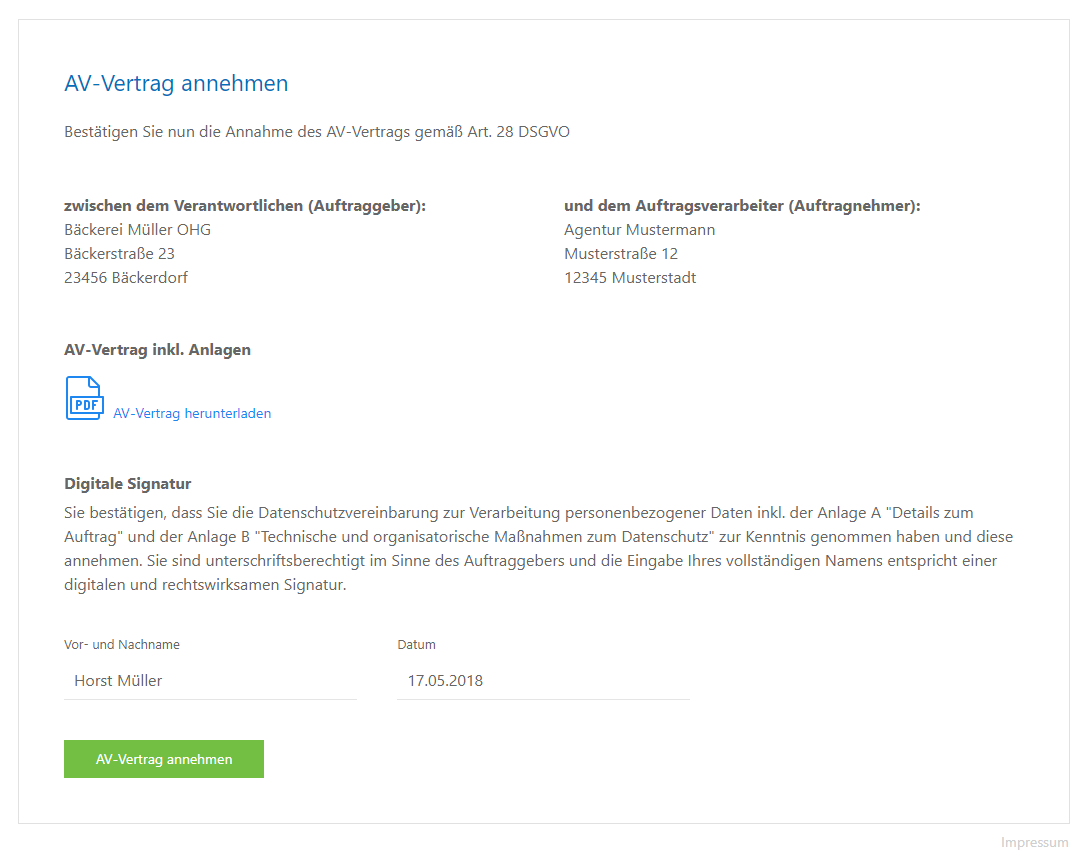
Task: Click the PDF document icon
Action: coord(85,398)
